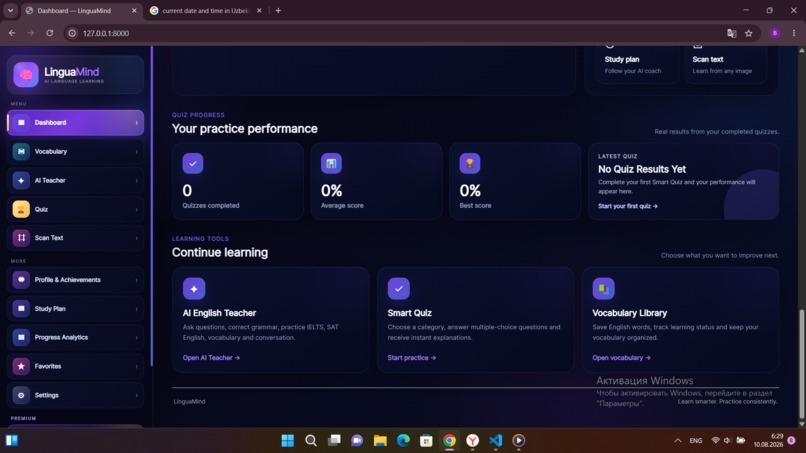This screenshot has height=453, width=806.
Task: Click the Study Plan sidebar icon
Action: [x=21, y=309]
